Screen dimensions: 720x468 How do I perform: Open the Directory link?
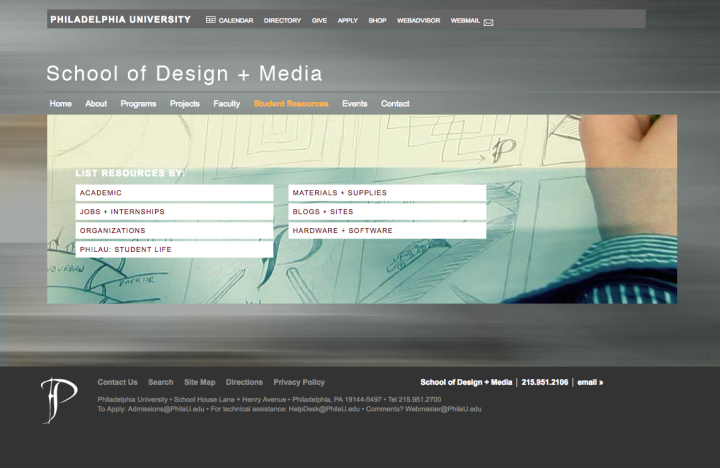tap(282, 20)
